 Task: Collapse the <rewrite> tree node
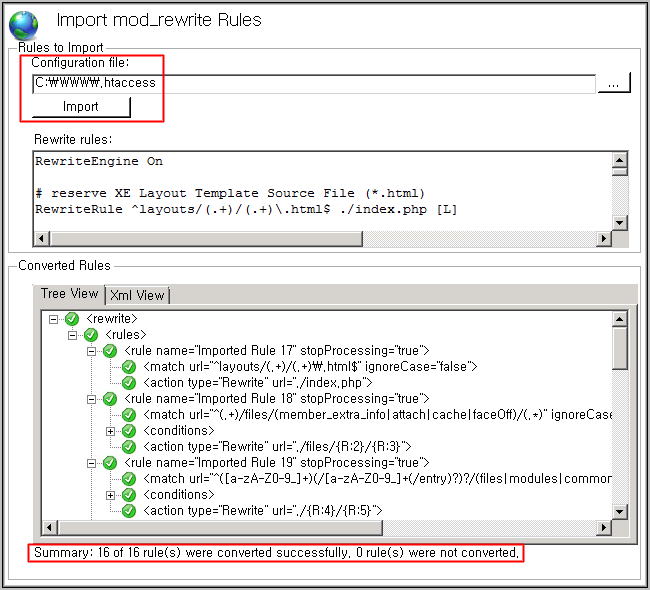coord(53,319)
